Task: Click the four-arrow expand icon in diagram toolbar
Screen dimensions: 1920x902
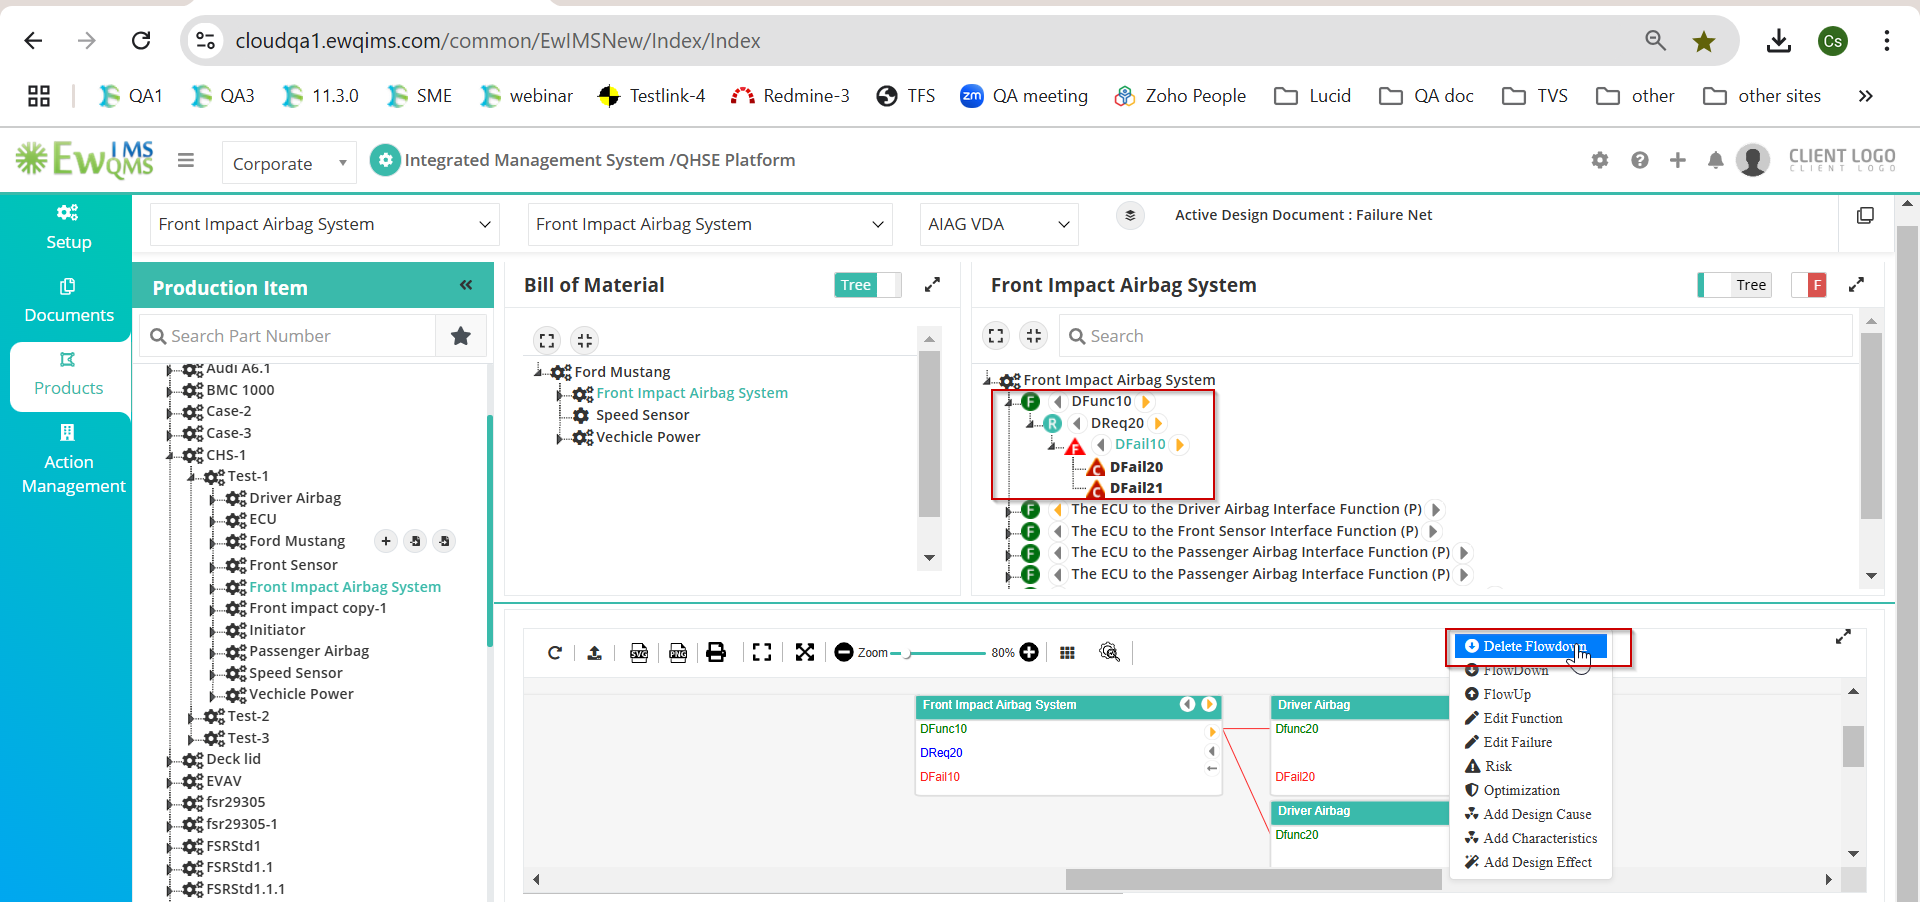Action: (x=805, y=653)
